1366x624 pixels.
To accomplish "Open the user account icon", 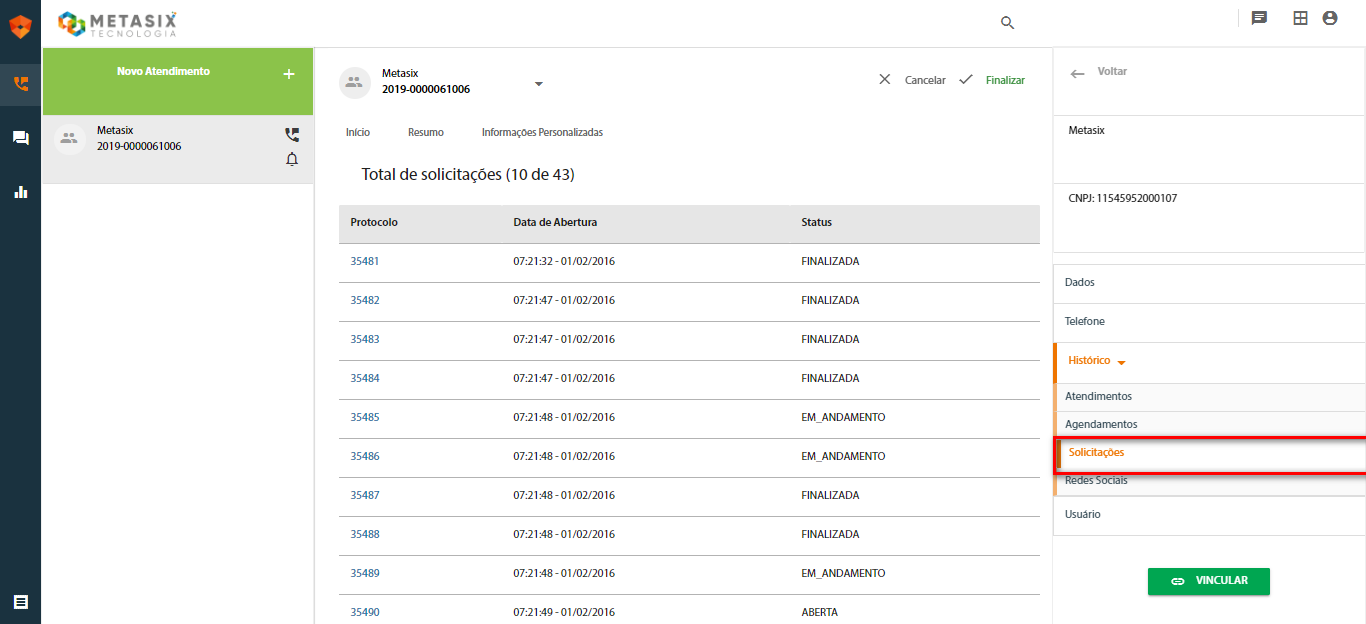I will pyautogui.click(x=1330, y=18).
